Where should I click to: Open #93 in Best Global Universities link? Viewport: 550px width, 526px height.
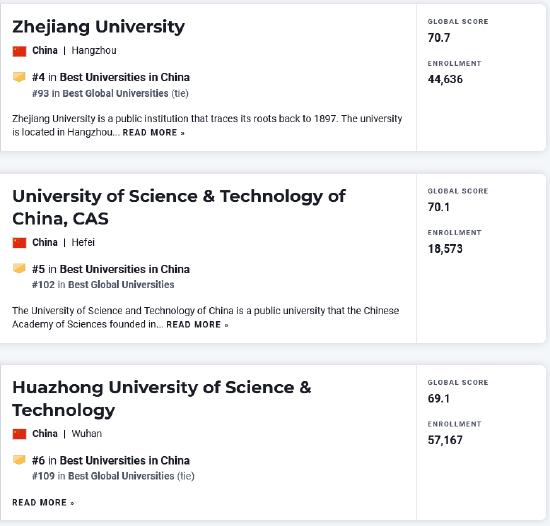point(100,94)
